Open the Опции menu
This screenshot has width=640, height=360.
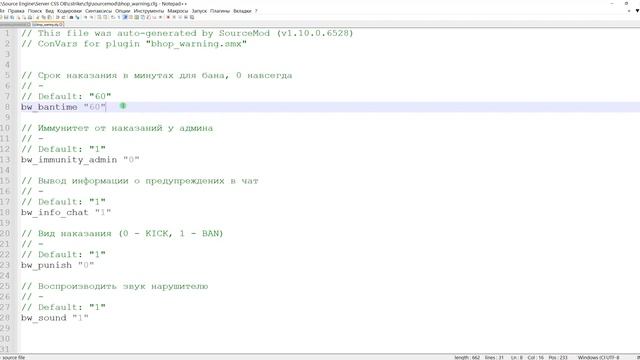(x=122, y=11)
